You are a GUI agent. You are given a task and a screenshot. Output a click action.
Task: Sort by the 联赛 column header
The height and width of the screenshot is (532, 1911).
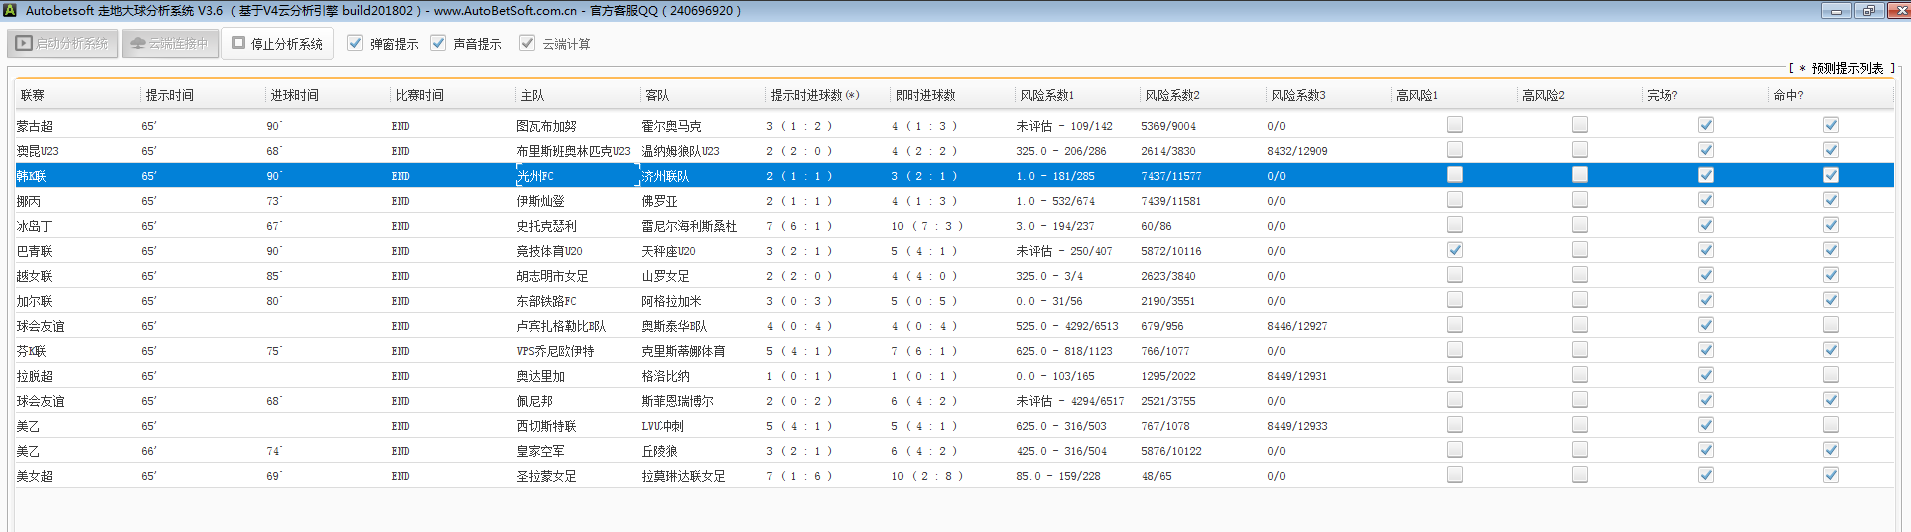click(33, 95)
